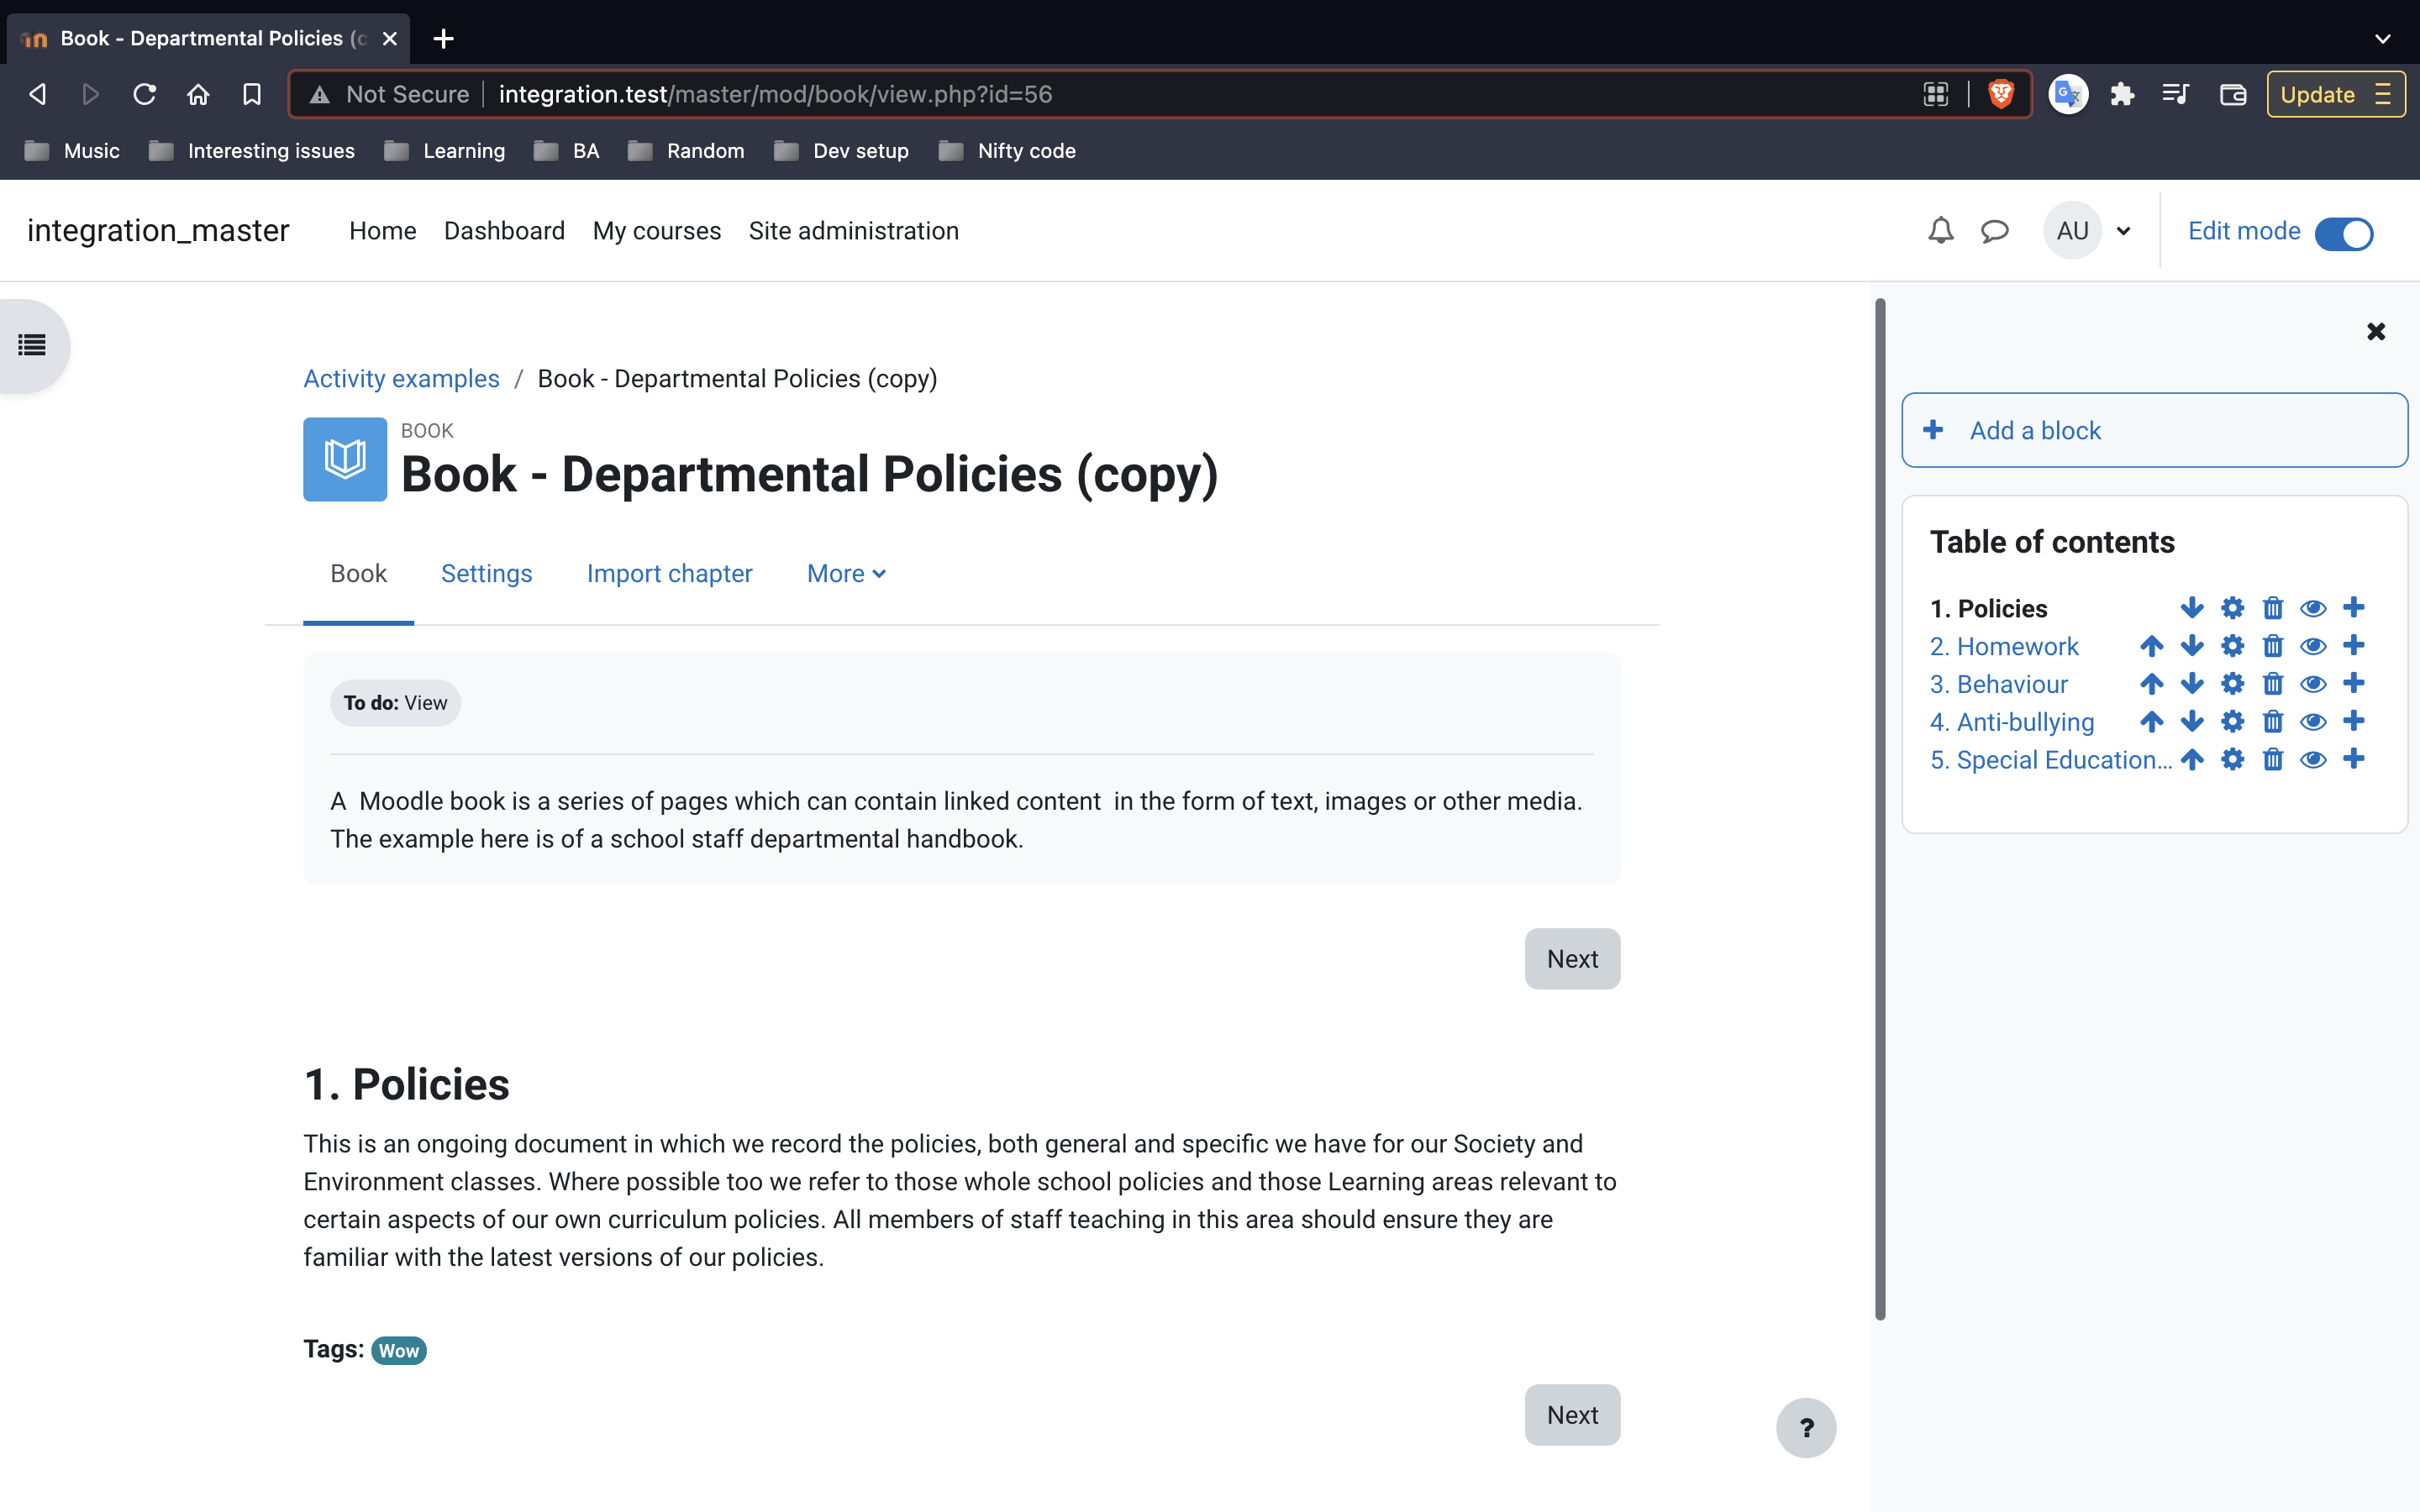Click the integration_master site name

pos(158,231)
